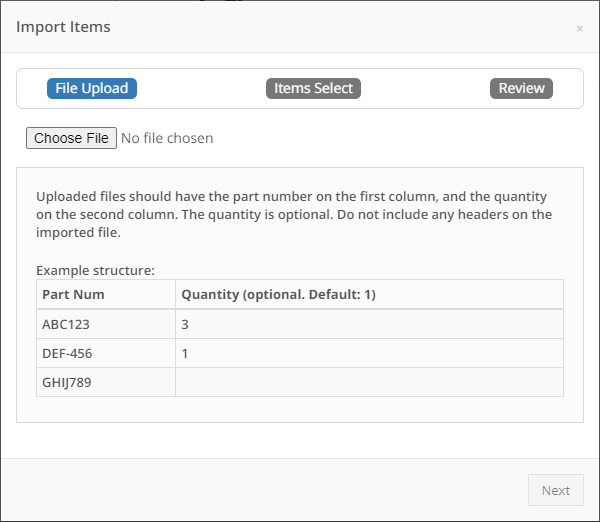
Task: Go to the Items Select step
Action: pyautogui.click(x=313, y=88)
